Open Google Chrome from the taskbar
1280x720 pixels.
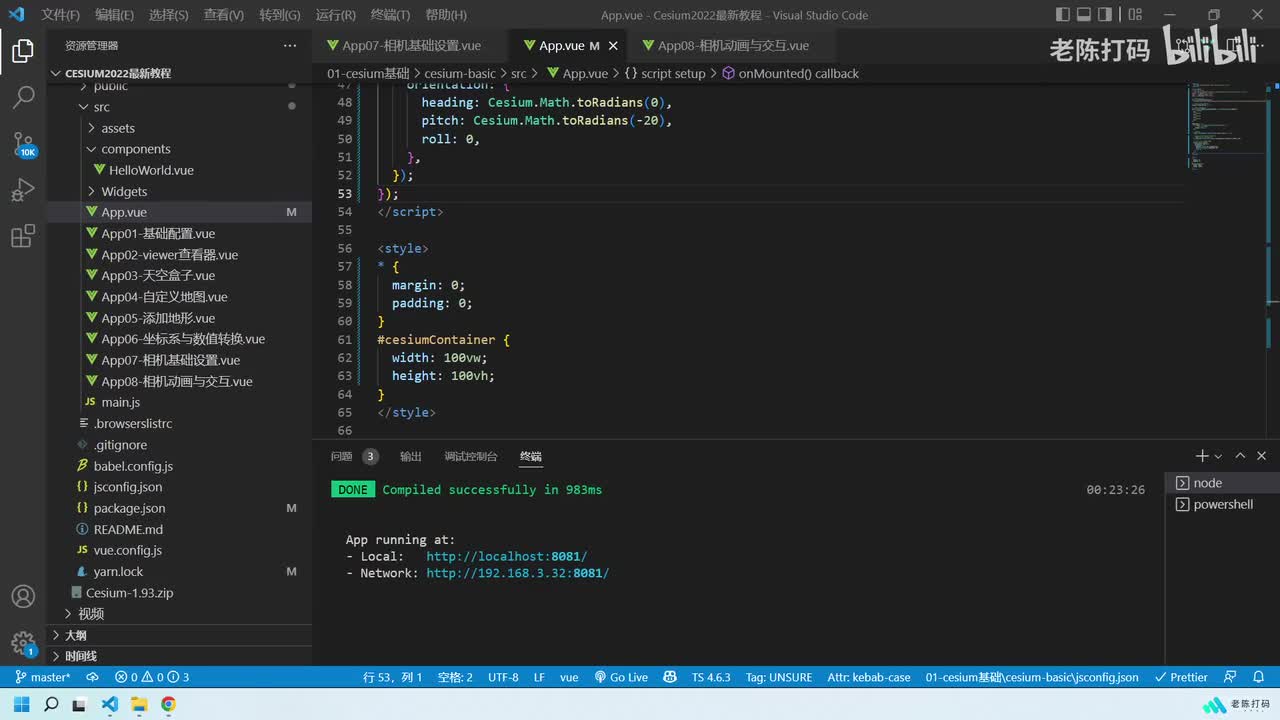(x=168, y=704)
